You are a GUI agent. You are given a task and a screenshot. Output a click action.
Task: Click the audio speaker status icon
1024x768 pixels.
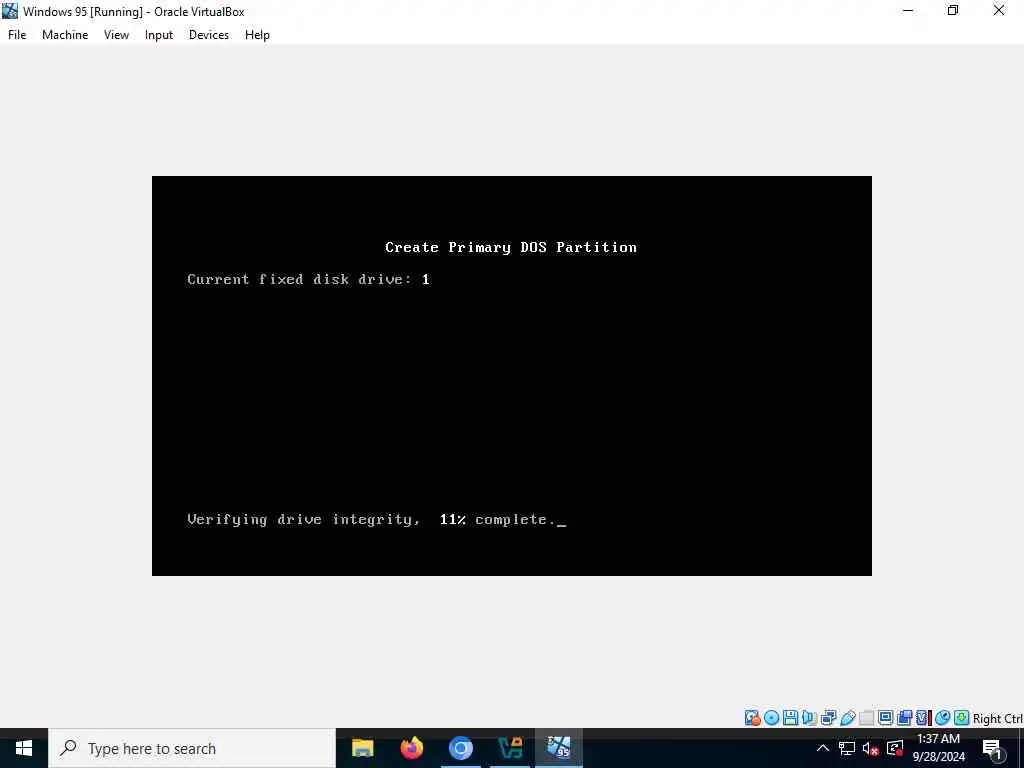(x=809, y=718)
